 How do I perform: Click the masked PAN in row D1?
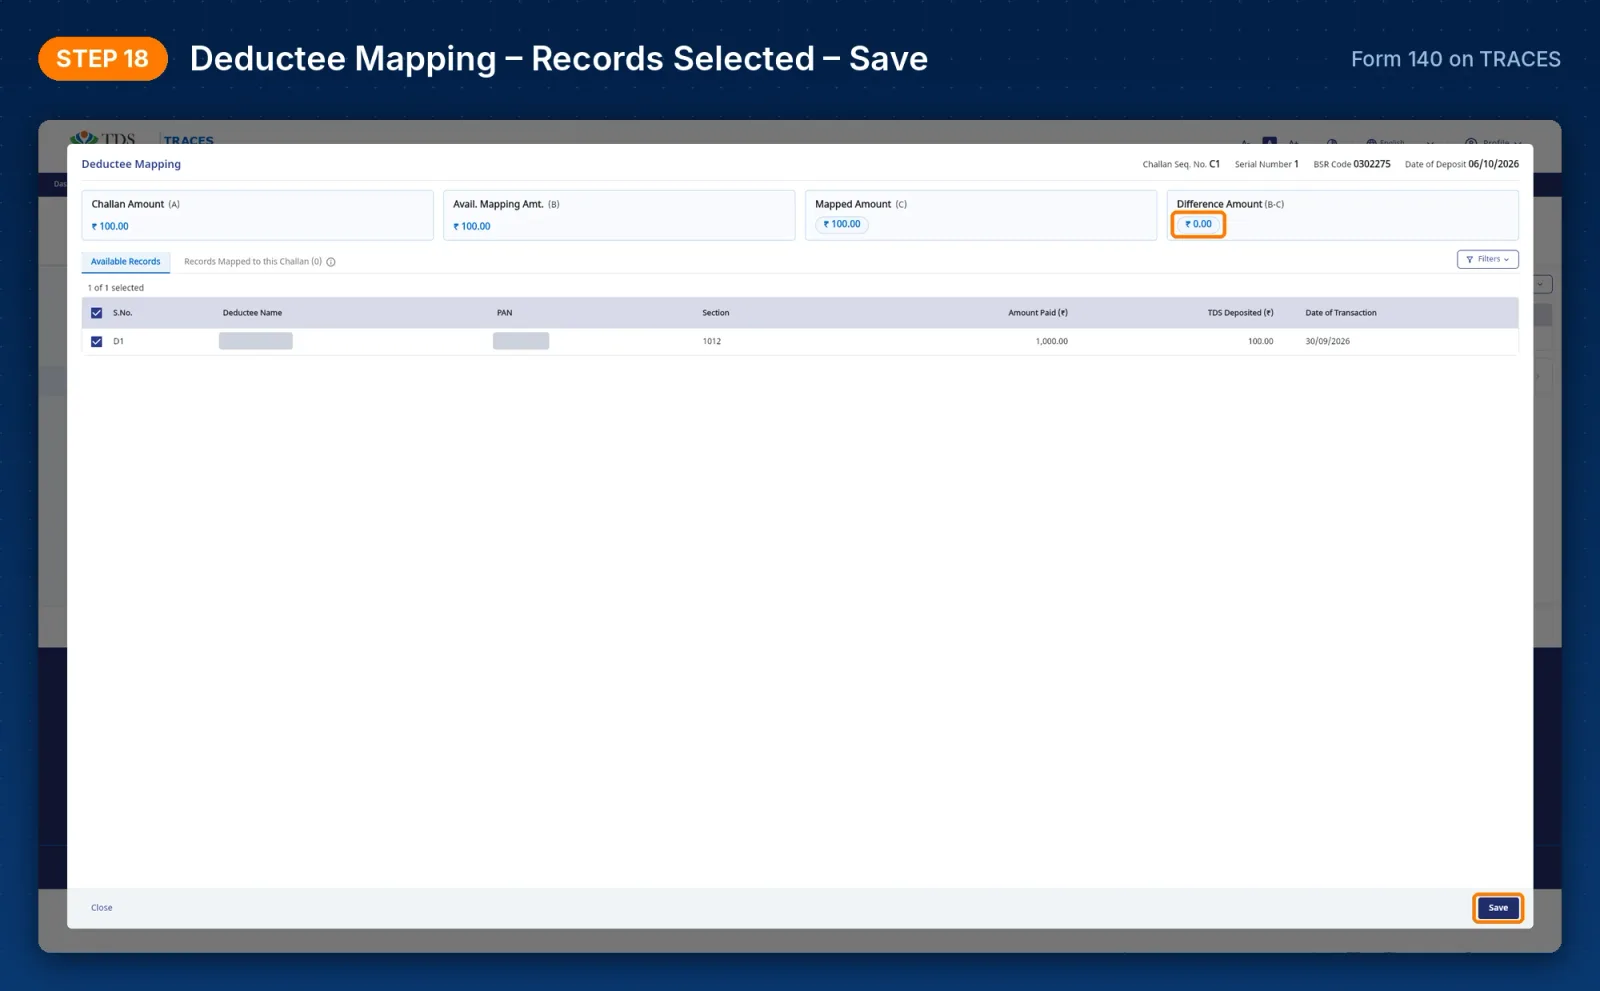521,341
